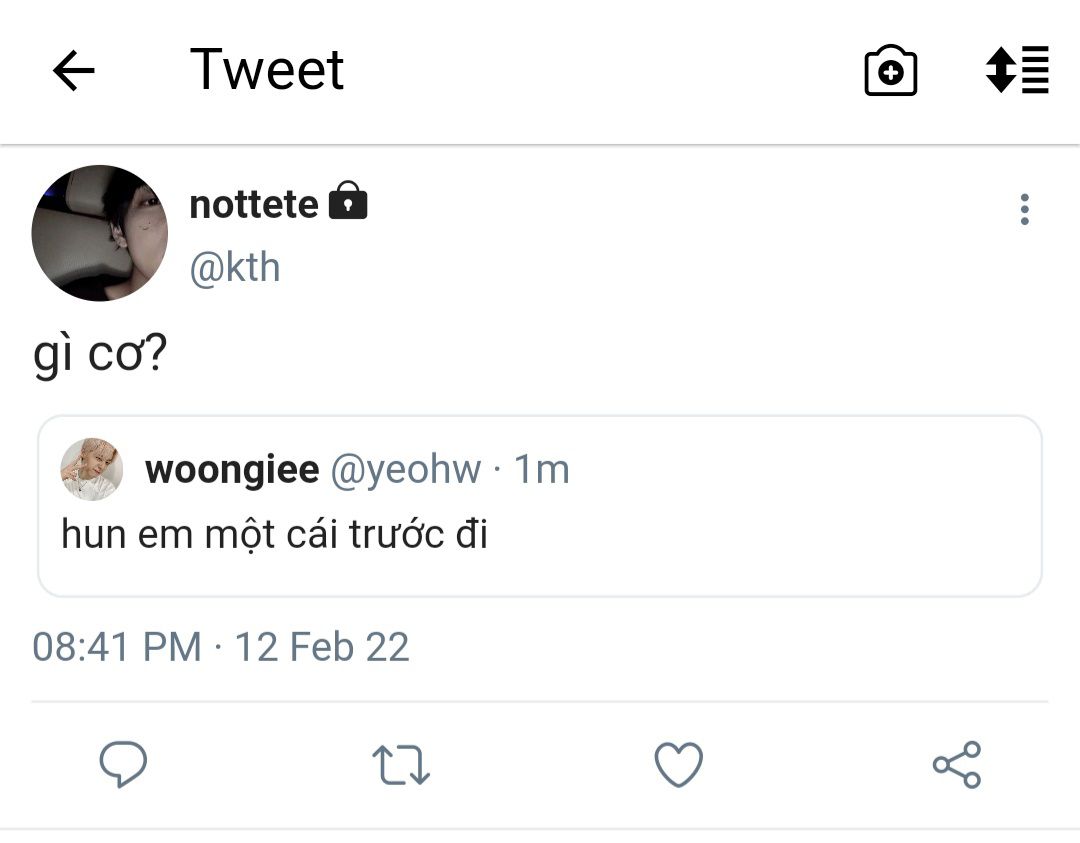Open nottete's profile picture
Screen dimensions: 1080x843
coord(100,233)
